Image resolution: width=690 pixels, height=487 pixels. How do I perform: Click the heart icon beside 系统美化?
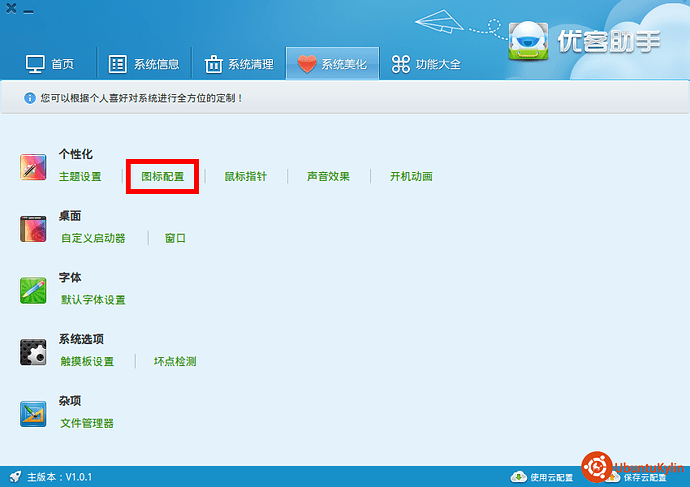coord(307,64)
